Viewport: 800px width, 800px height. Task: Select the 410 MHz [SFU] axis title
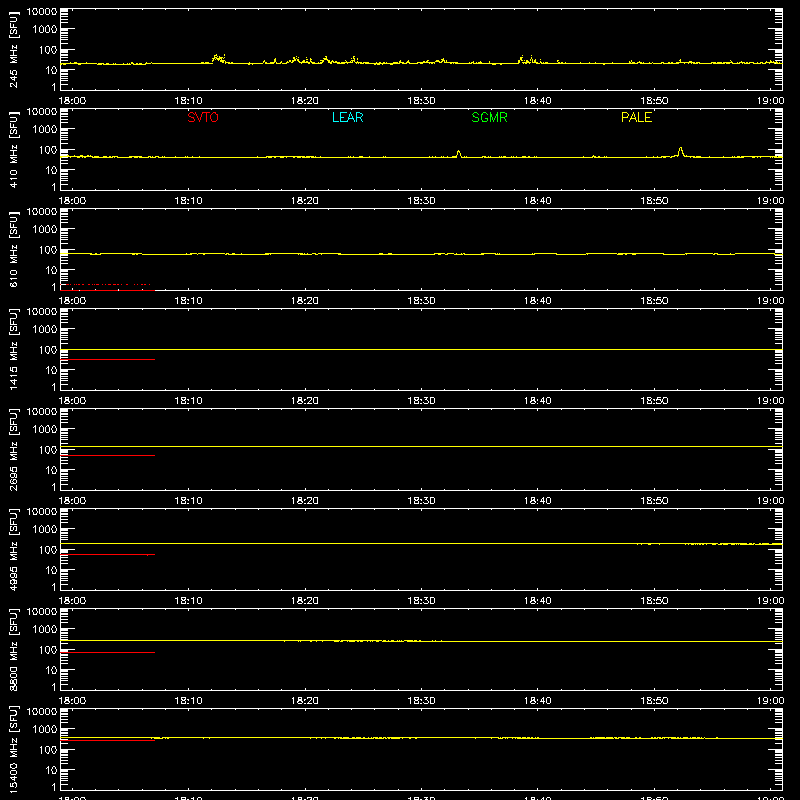pos(13,149)
